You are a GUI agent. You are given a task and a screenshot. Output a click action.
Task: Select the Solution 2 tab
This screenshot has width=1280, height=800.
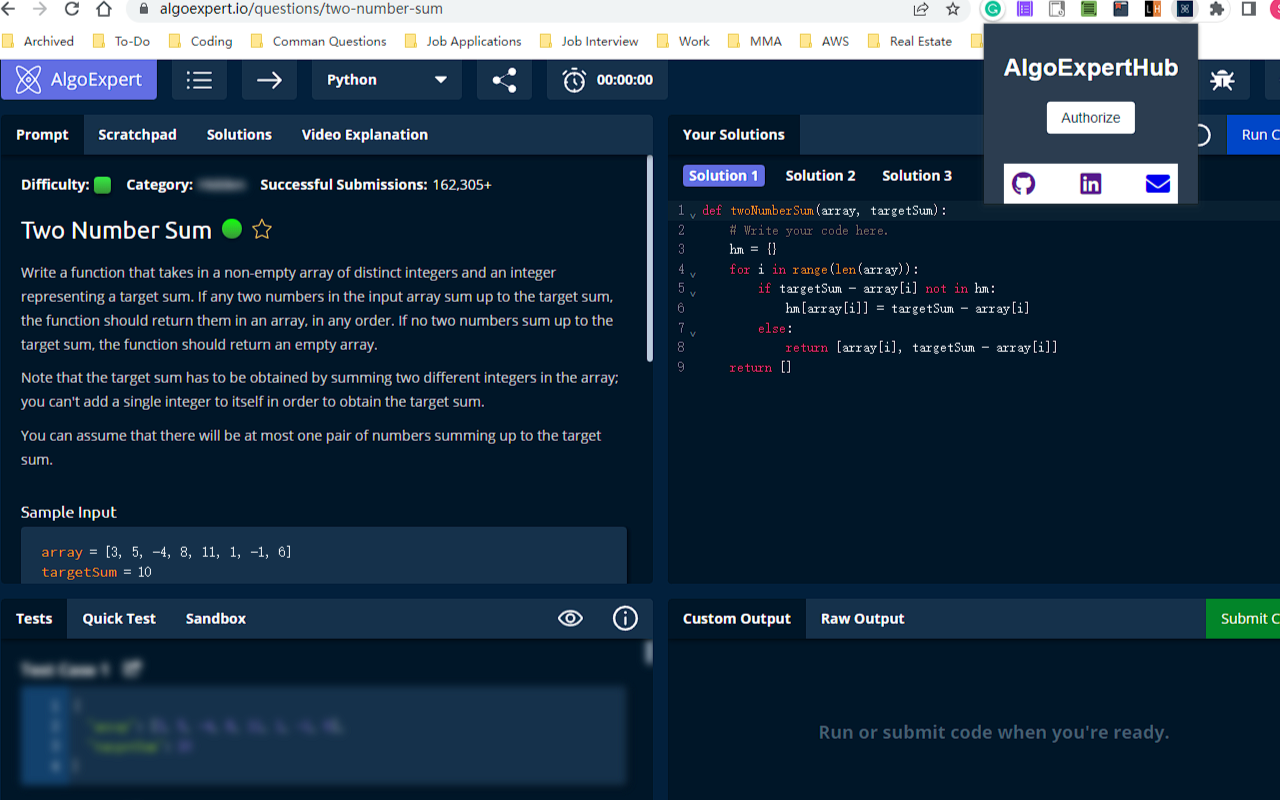click(x=820, y=176)
